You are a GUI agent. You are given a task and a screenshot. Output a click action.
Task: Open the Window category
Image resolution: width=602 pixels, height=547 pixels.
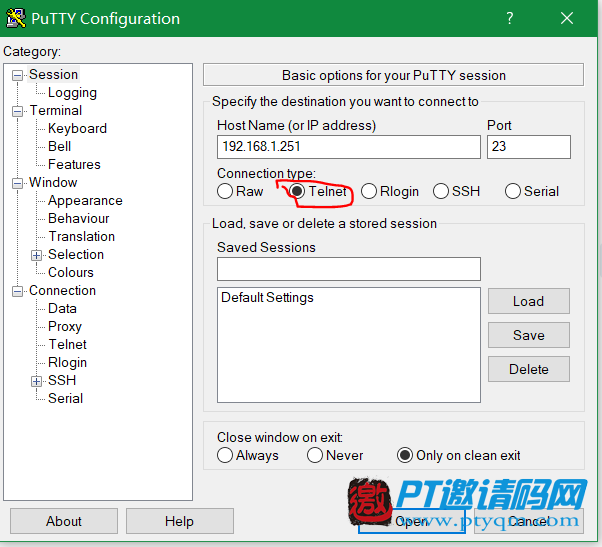point(53,182)
